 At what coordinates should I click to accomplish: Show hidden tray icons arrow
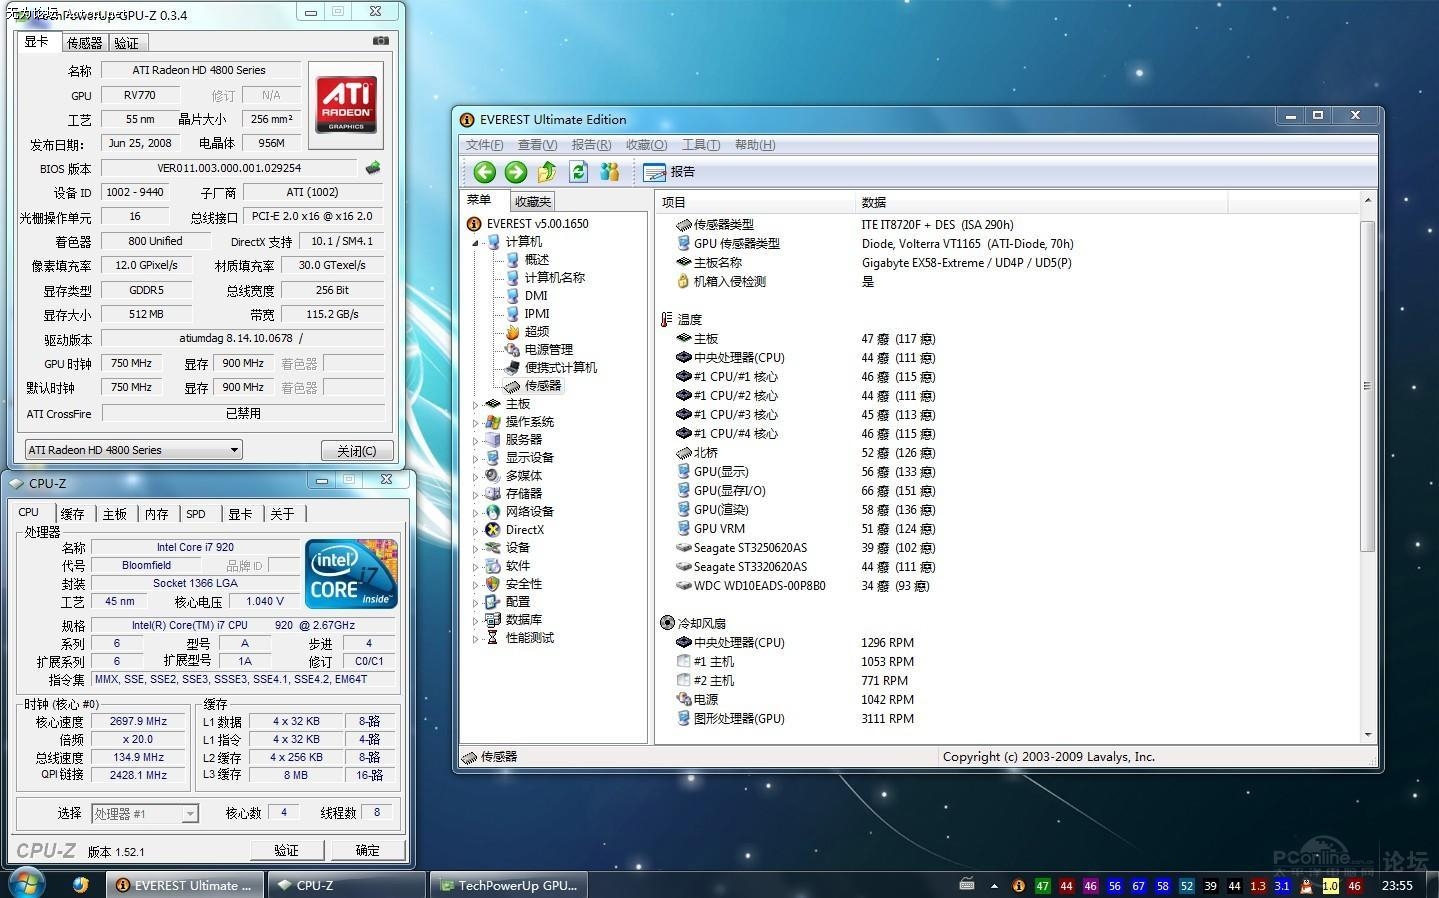(x=993, y=886)
